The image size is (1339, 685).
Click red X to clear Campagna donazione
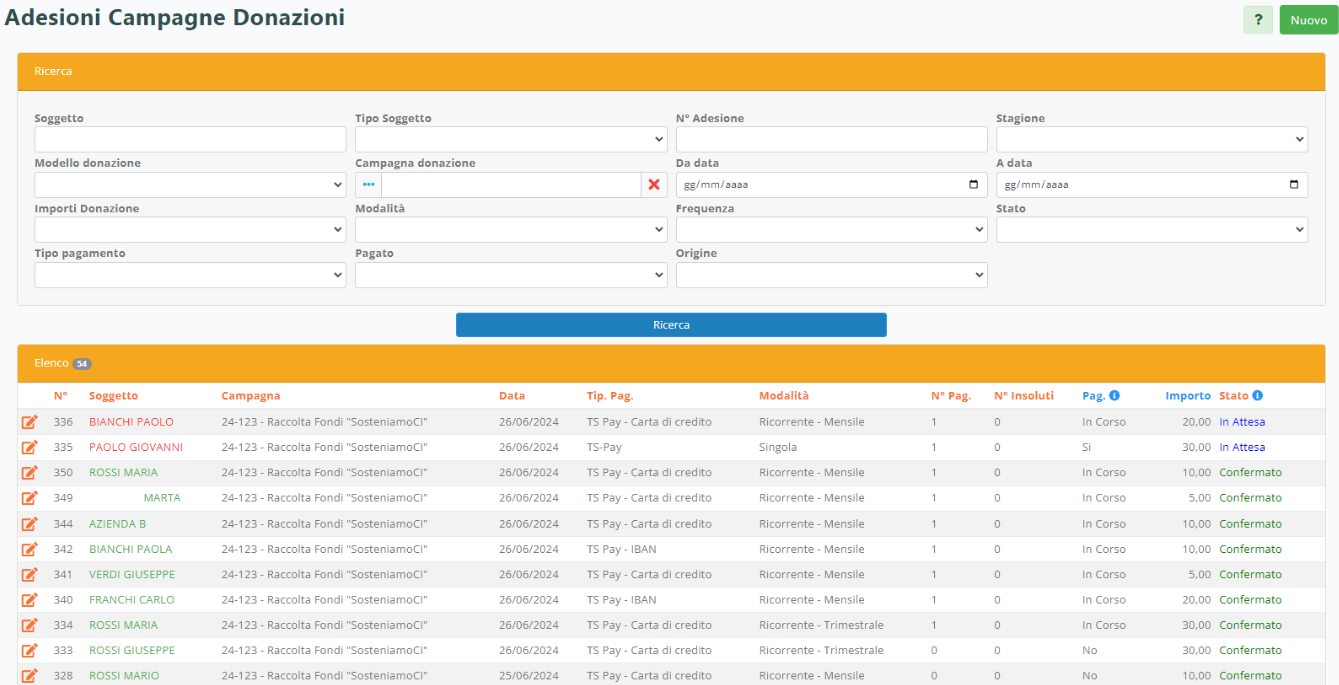click(x=654, y=185)
